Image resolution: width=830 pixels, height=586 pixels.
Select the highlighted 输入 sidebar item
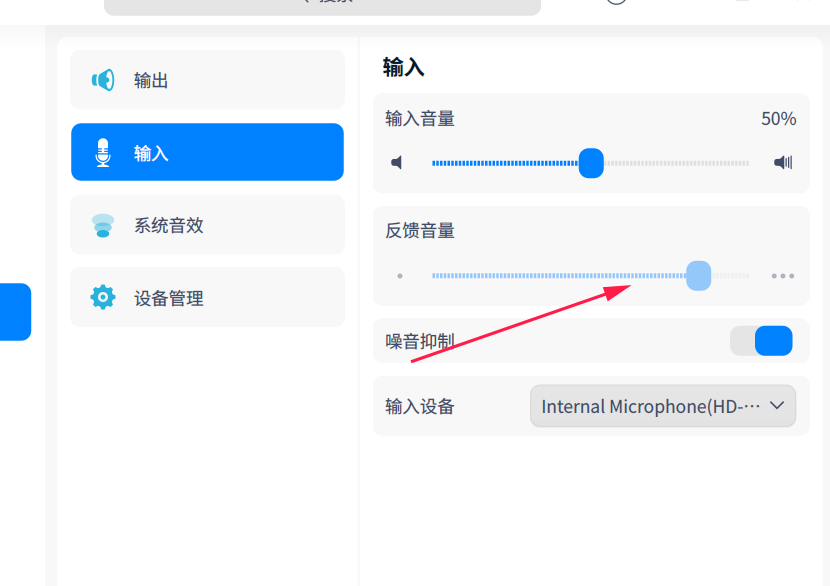(x=207, y=153)
